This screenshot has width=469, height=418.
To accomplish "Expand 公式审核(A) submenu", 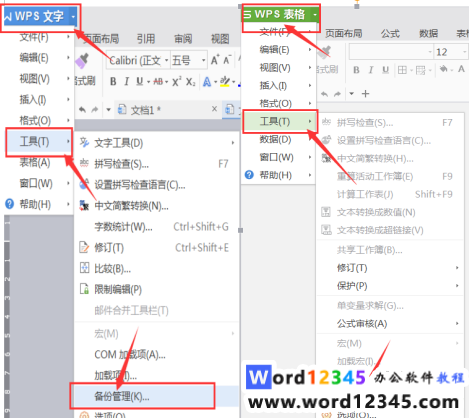I will pyautogui.click(x=457, y=323).
